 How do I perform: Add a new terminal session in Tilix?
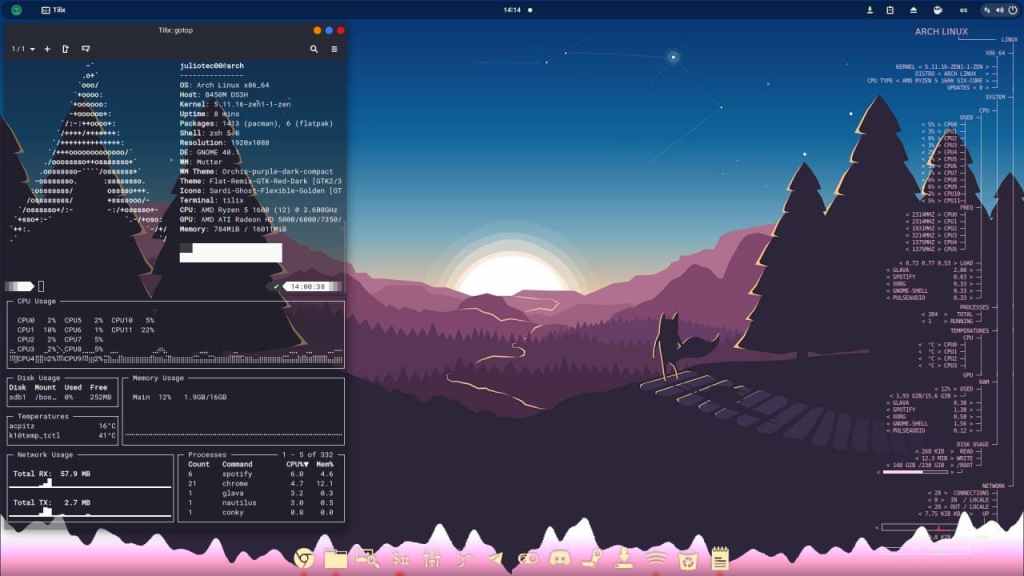point(47,49)
